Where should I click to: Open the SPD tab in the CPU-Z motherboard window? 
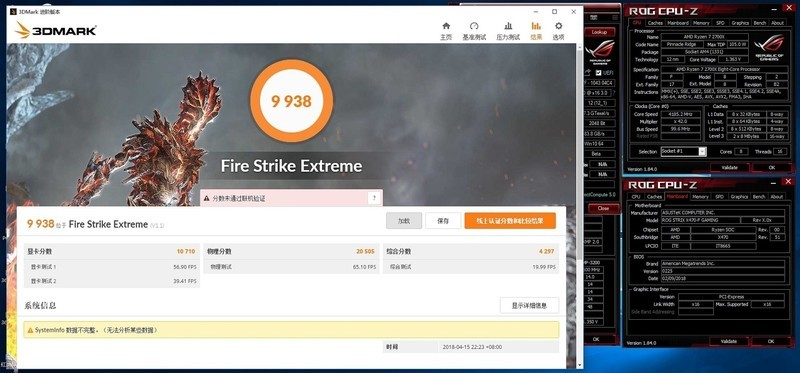[x=719, y=196]
